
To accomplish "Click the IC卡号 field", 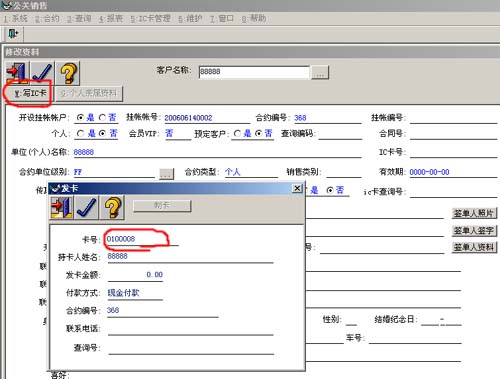I will (453, 152).
